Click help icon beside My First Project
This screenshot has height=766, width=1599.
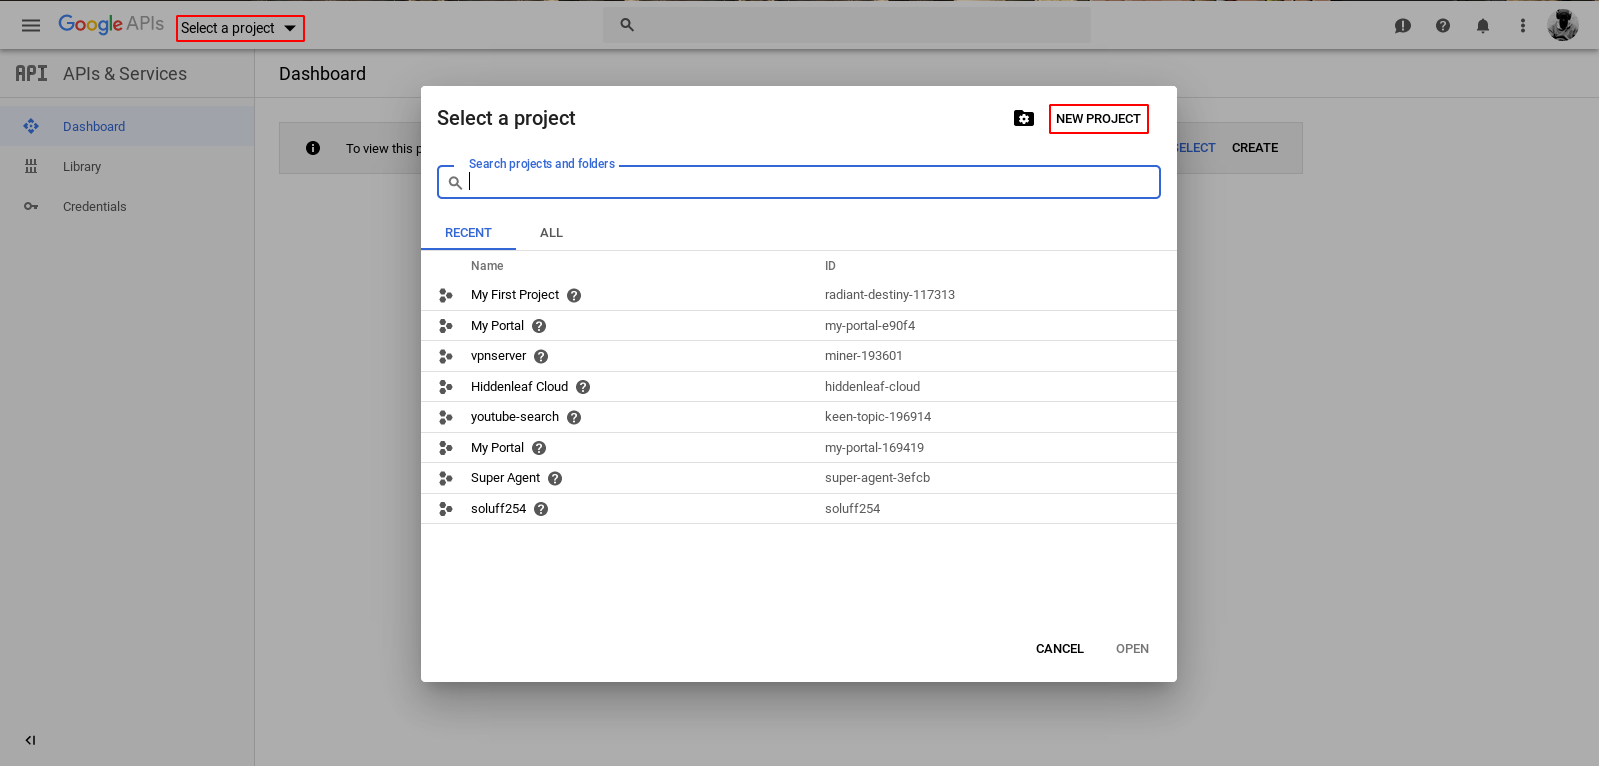coord(574,296)
